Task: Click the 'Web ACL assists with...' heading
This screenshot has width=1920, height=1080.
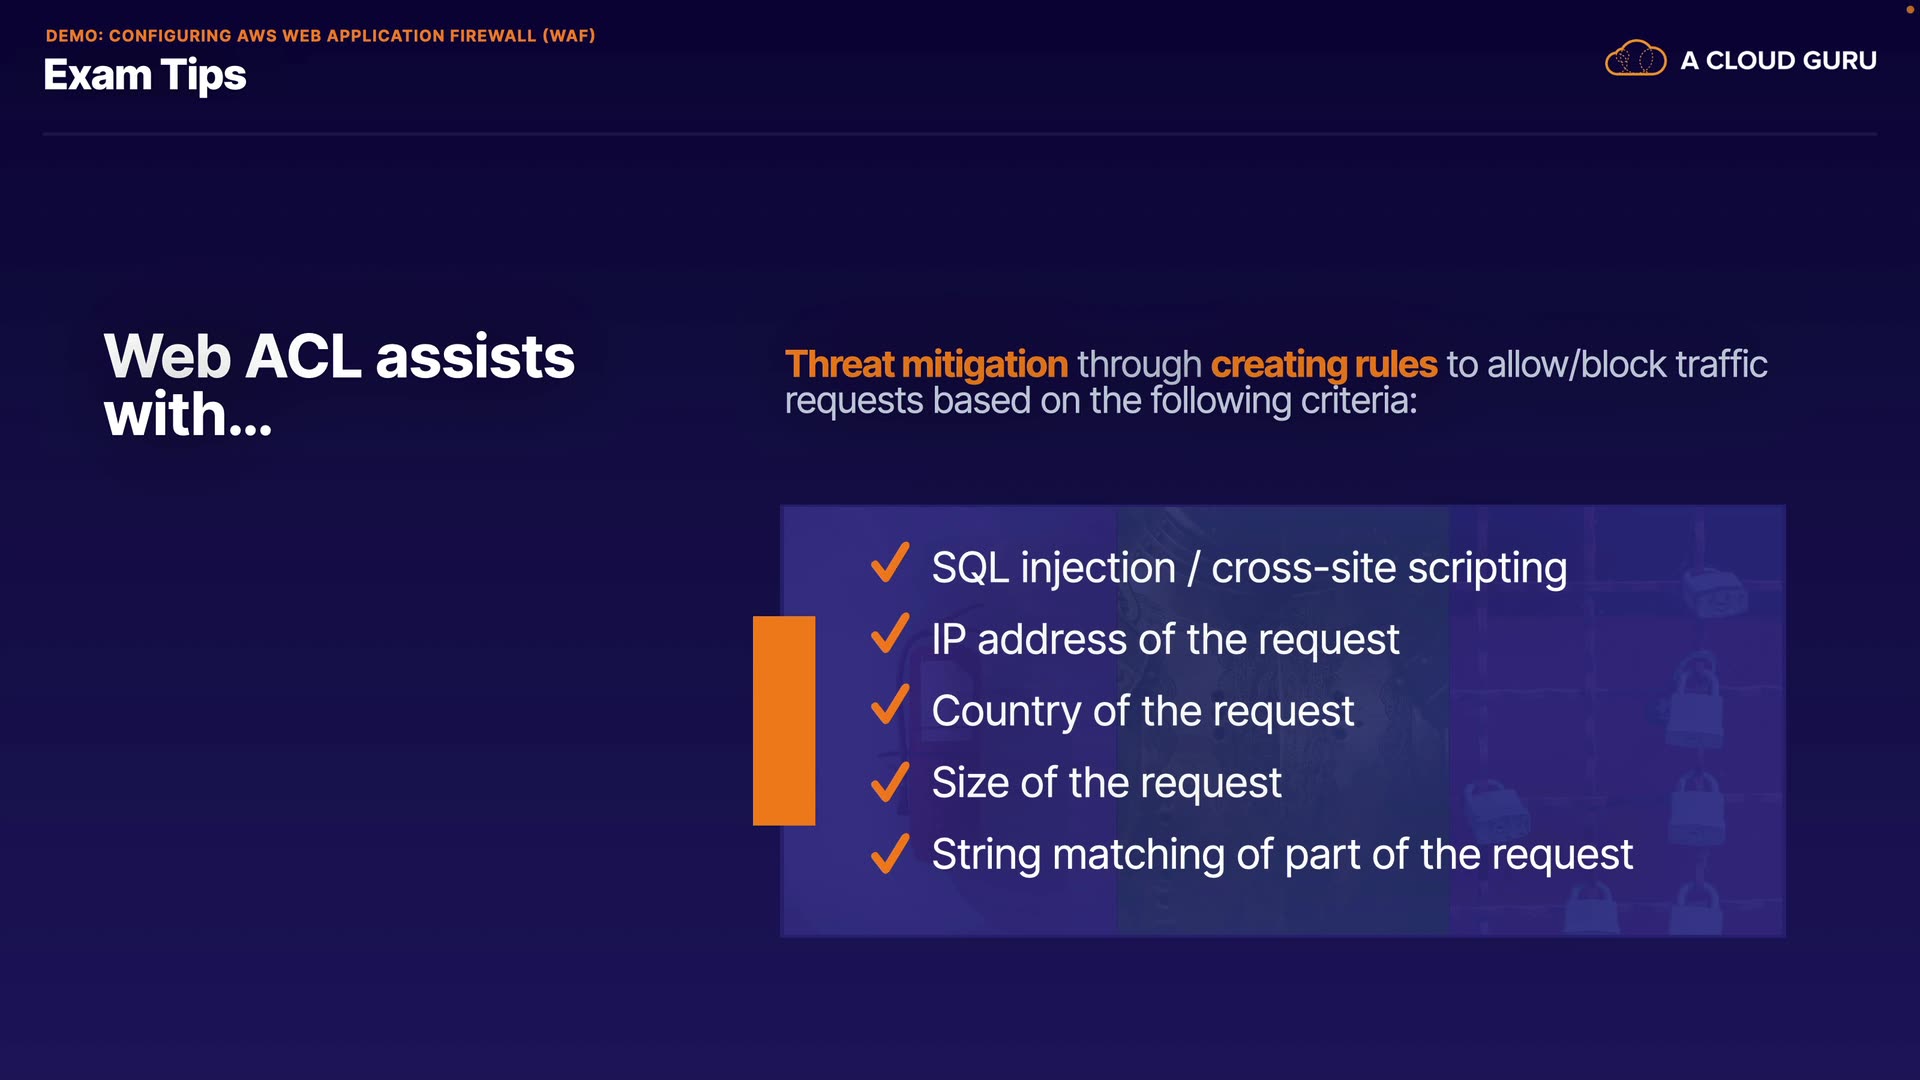Action: pos(339,385)
